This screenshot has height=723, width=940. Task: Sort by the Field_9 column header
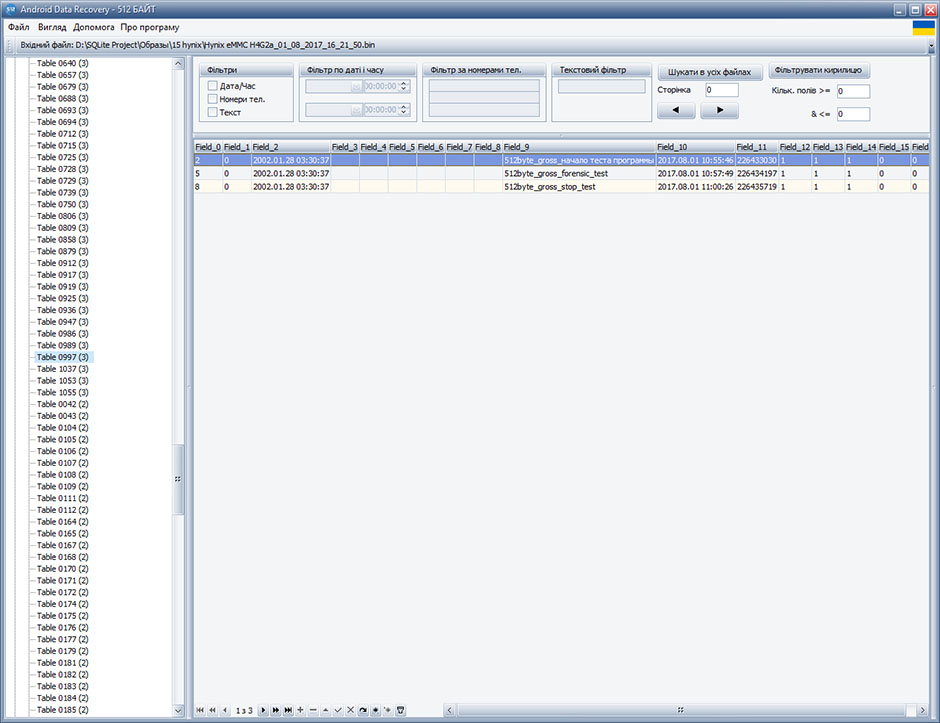(x=579, y=147)
